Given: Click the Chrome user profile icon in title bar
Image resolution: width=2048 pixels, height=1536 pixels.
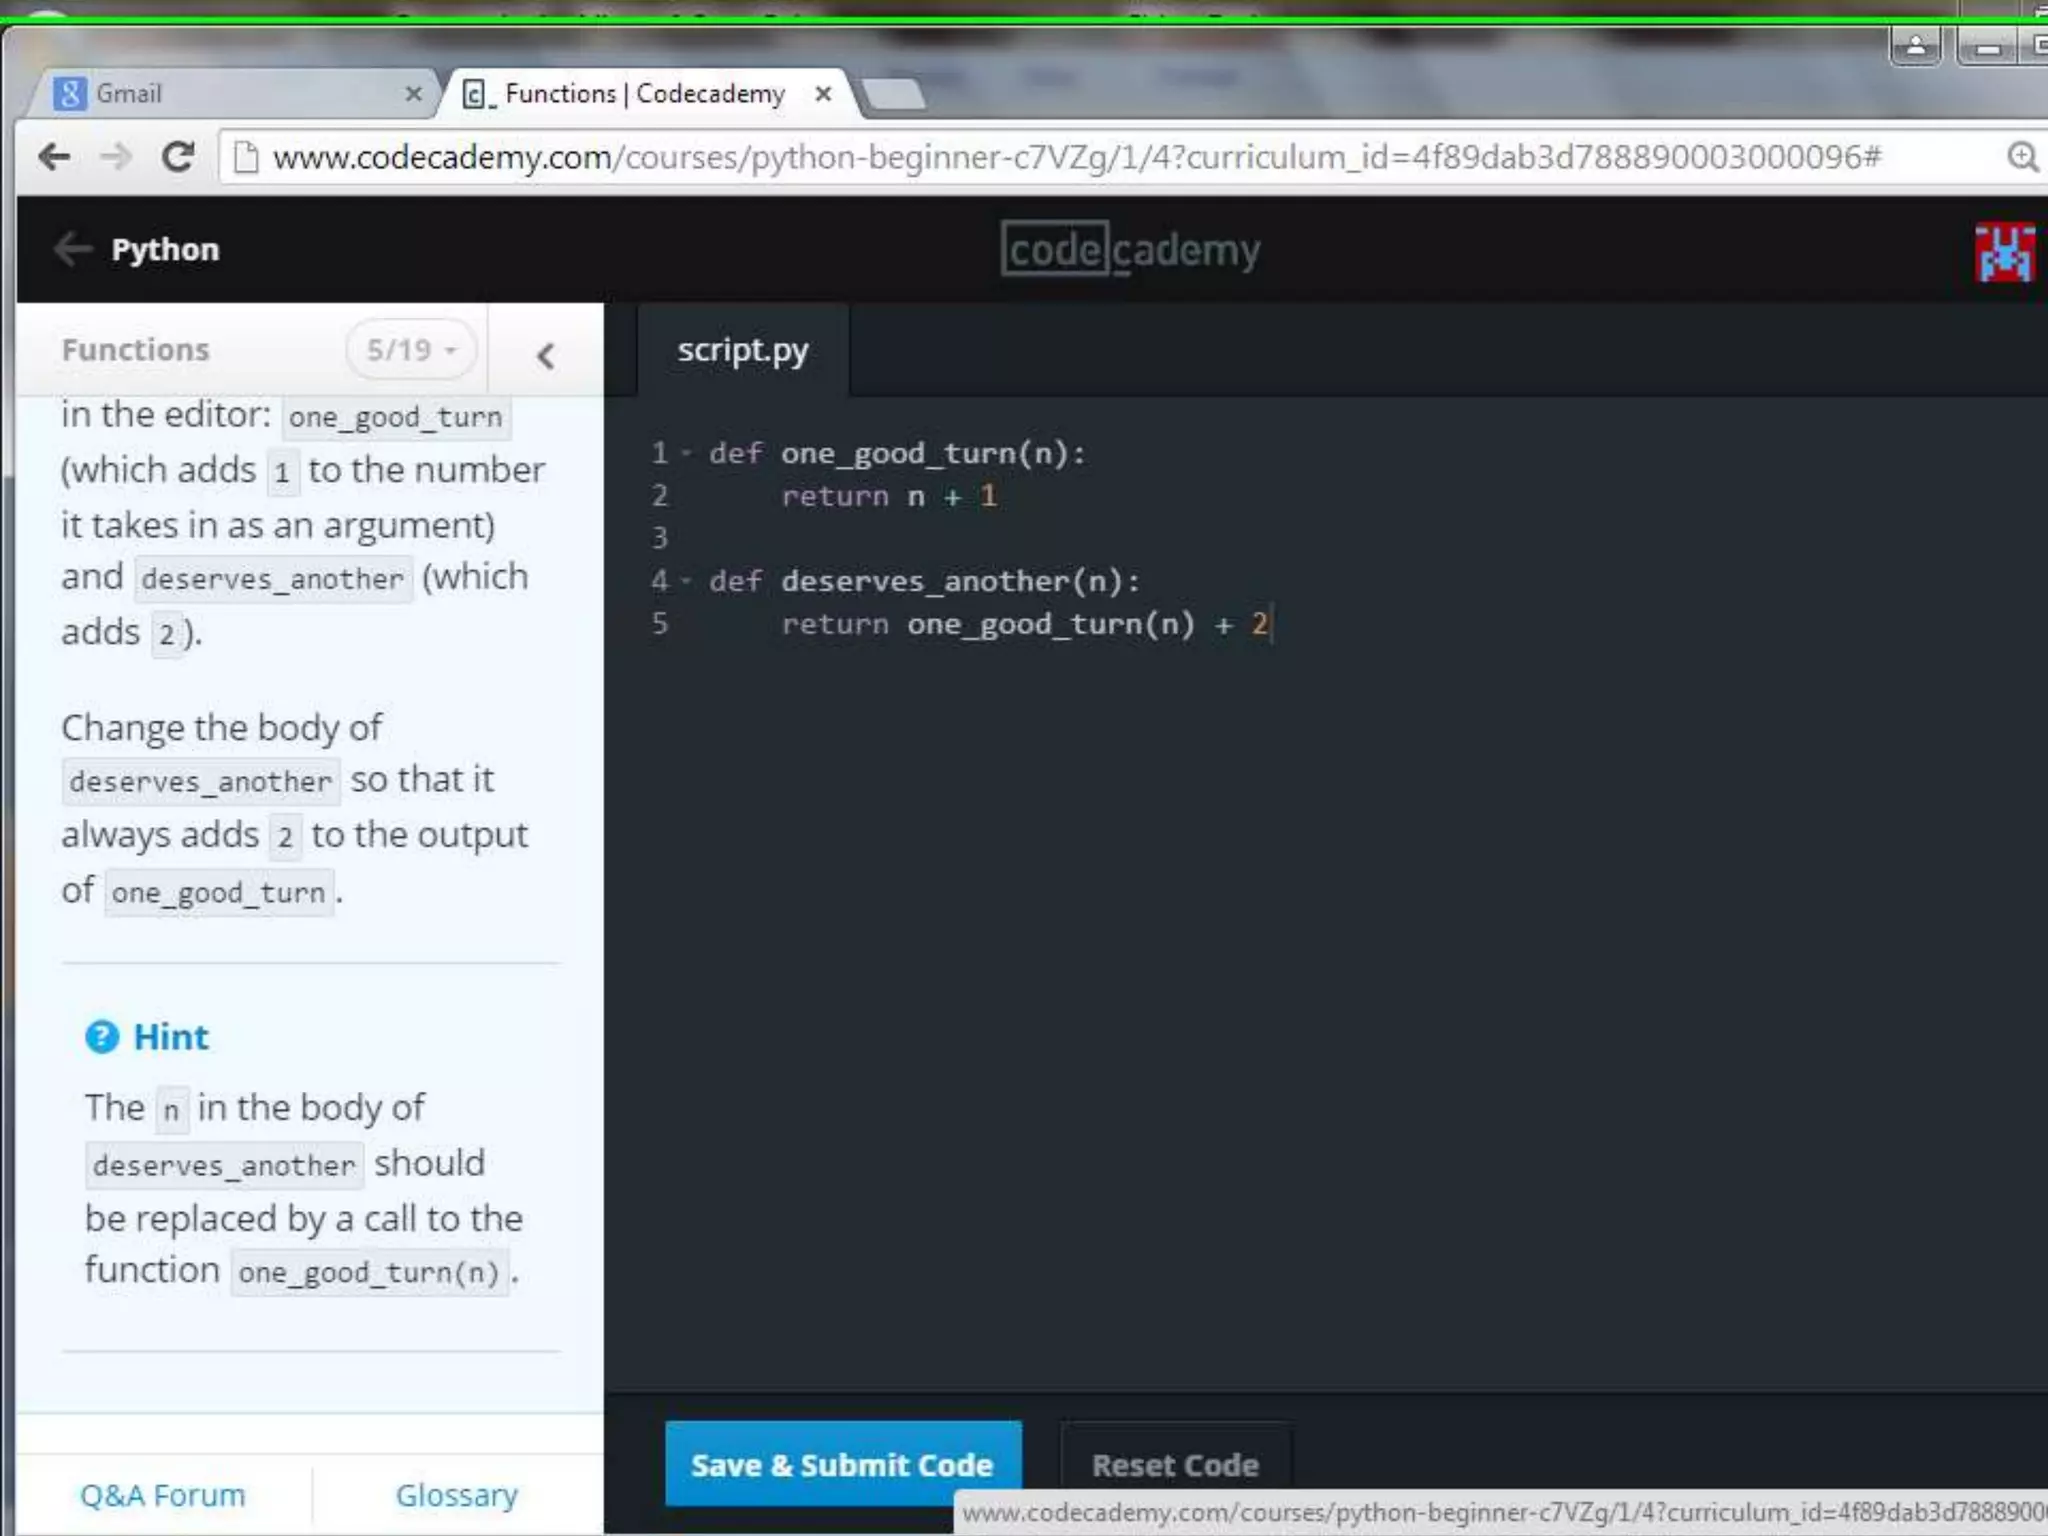Looking at the screenshot, I should 1916,46.
